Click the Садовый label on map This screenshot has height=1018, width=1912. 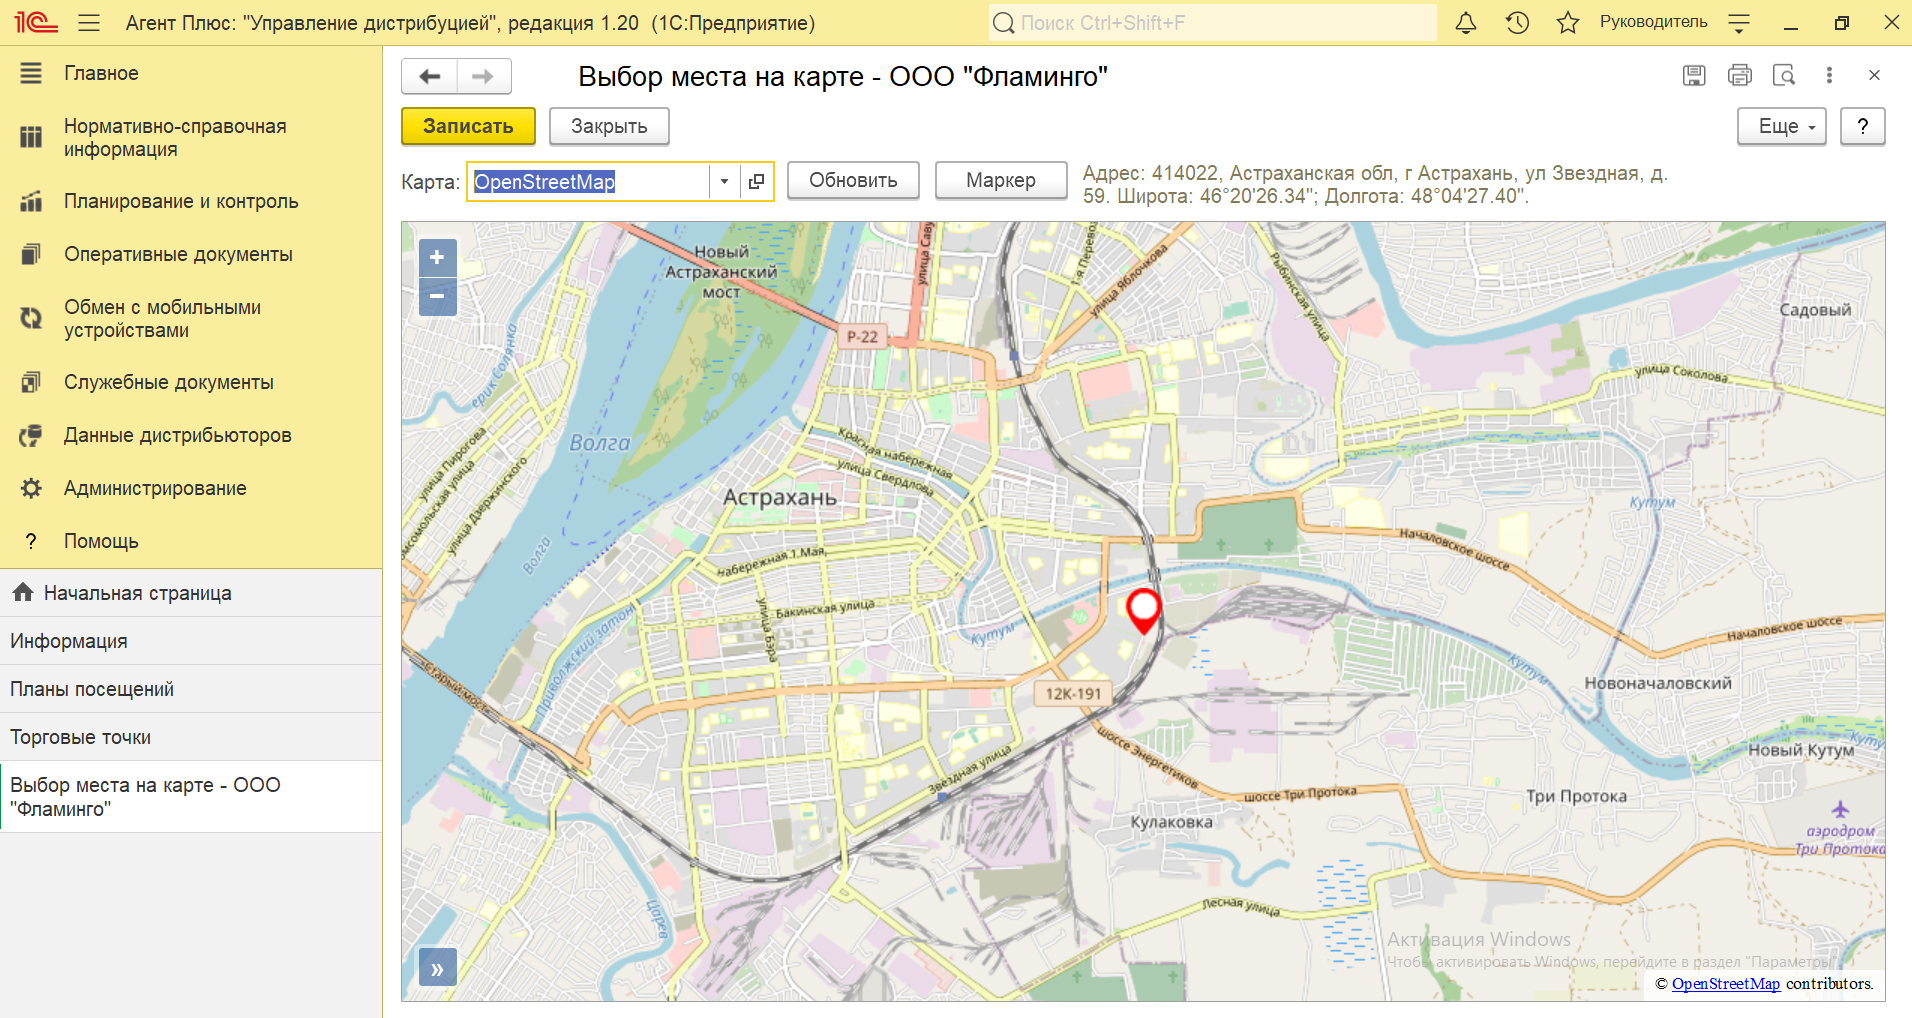coord(1815,310)
